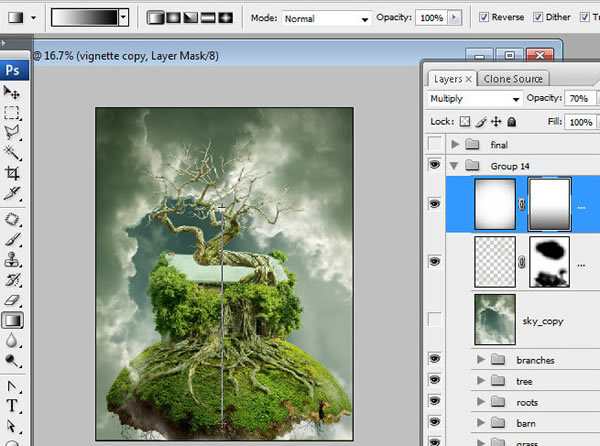Screen dimensions: 600x446
Task: Select the Gradient tool in toolbox
Action: [13, 321]
